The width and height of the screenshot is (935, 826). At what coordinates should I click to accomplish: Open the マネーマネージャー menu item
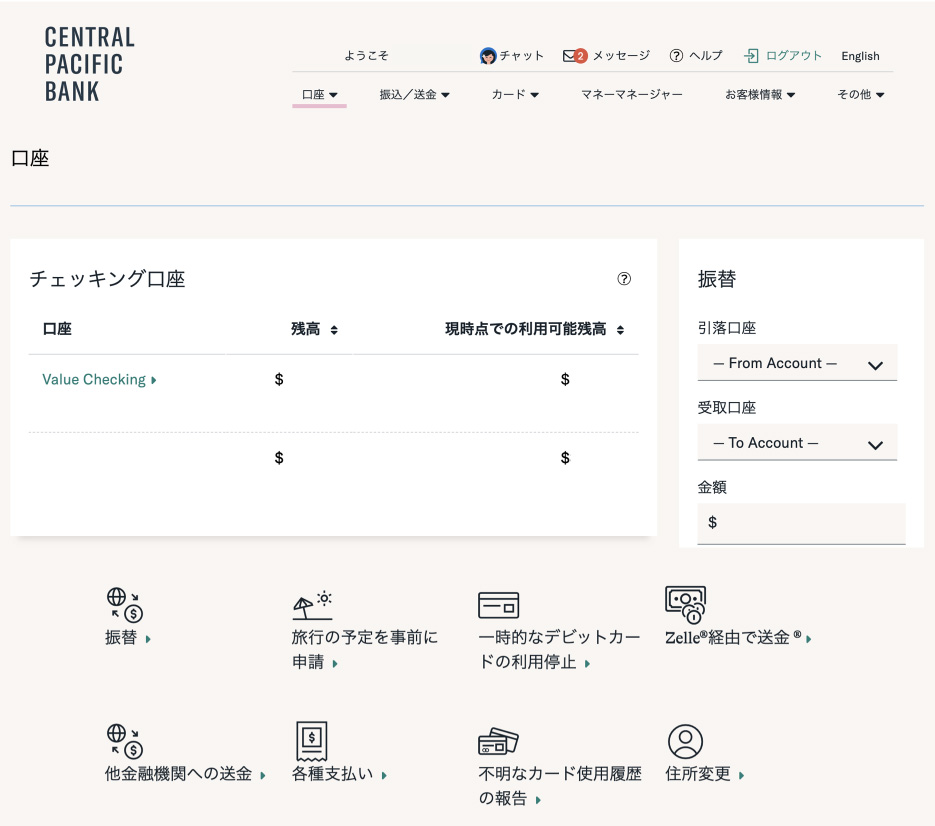click(x=632, y=95)
